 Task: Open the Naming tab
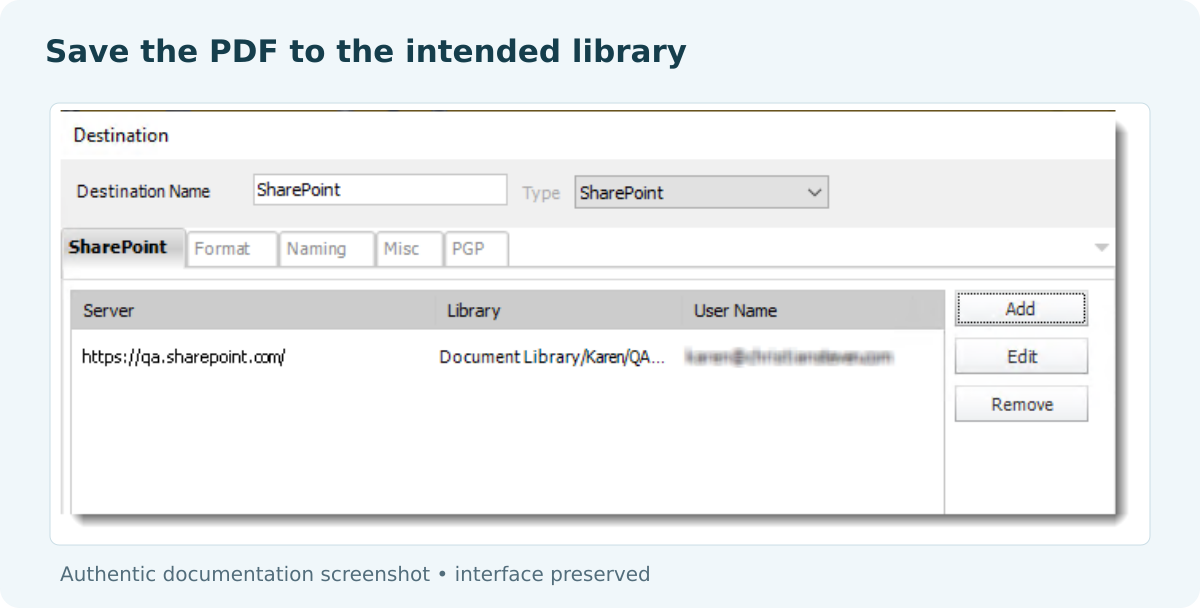click(327, 249)
